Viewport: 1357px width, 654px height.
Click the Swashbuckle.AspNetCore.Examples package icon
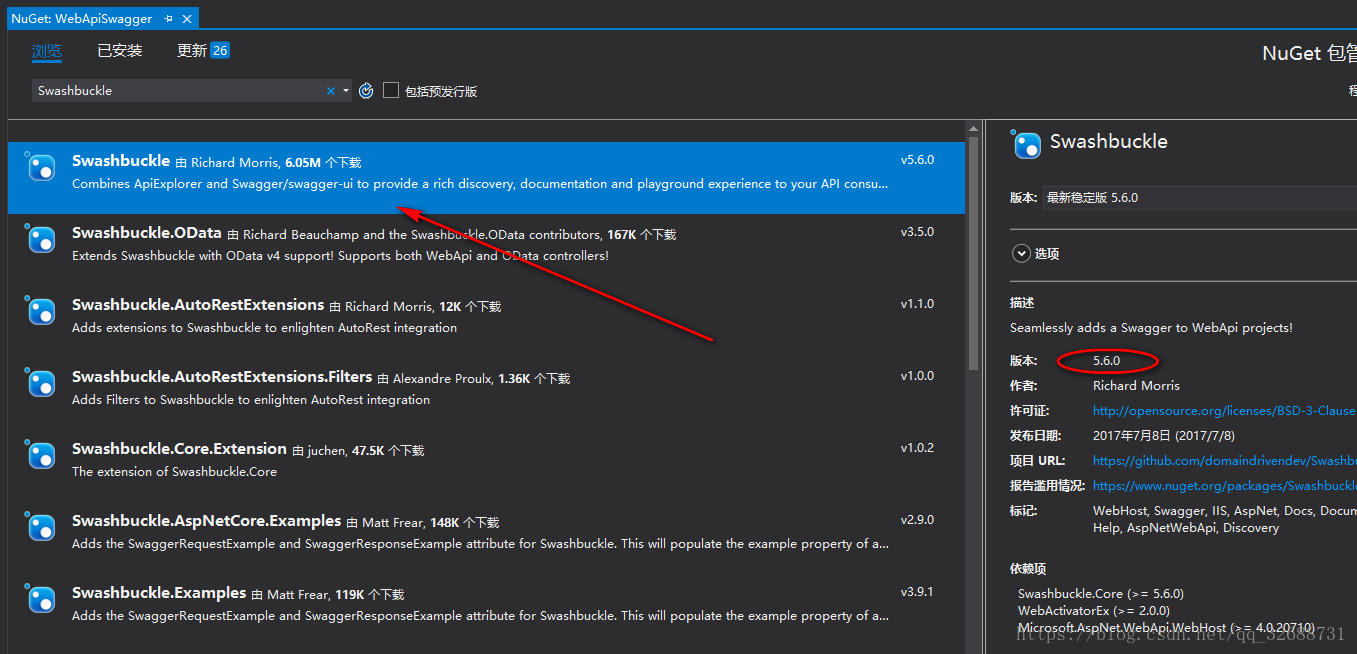[41, 528]
